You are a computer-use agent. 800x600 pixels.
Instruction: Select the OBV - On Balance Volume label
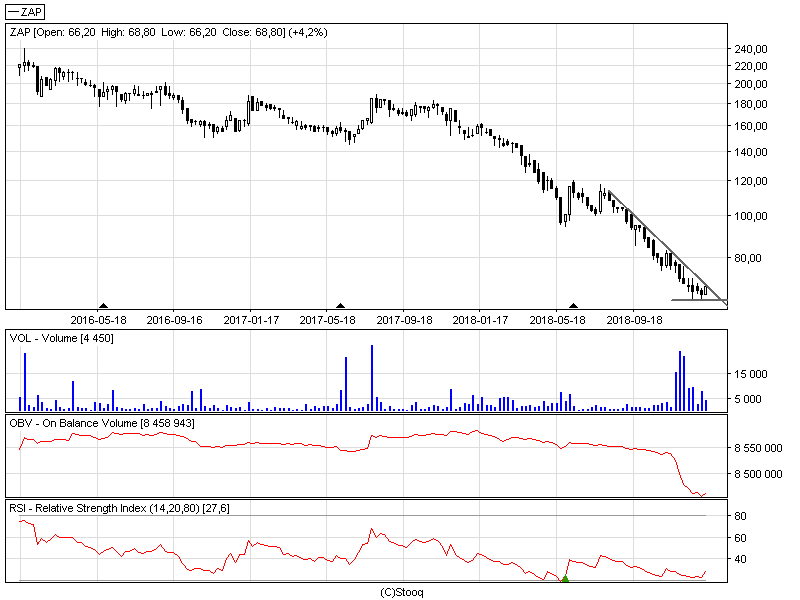click(x=101, y=424)
